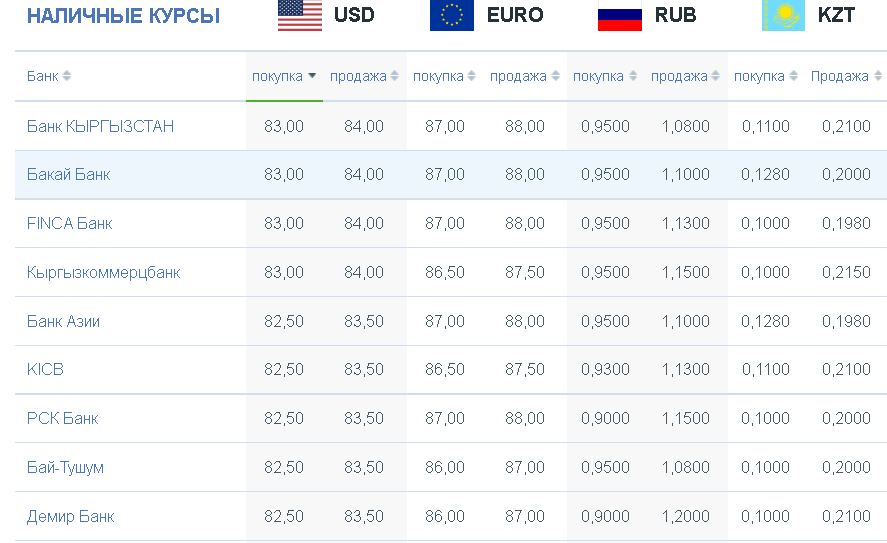Sort by USD продажа column header

pos(364,76)
